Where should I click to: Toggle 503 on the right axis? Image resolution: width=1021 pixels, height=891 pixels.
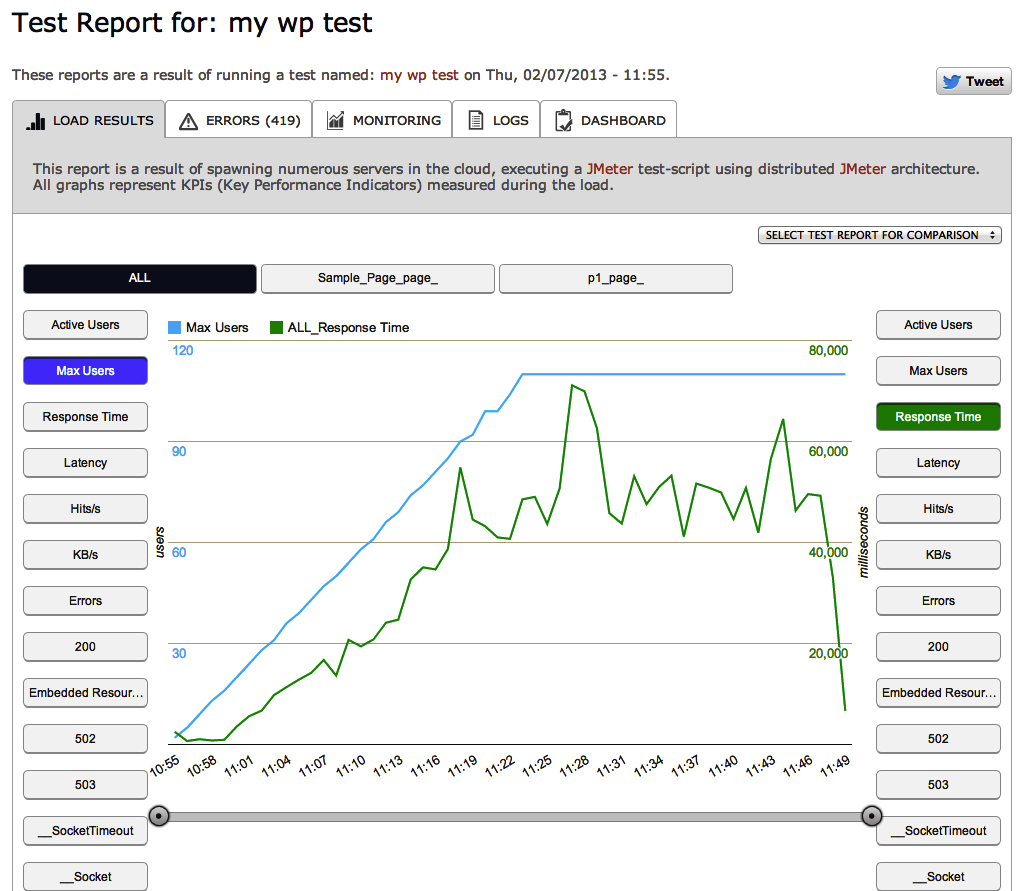click(938, 785)
